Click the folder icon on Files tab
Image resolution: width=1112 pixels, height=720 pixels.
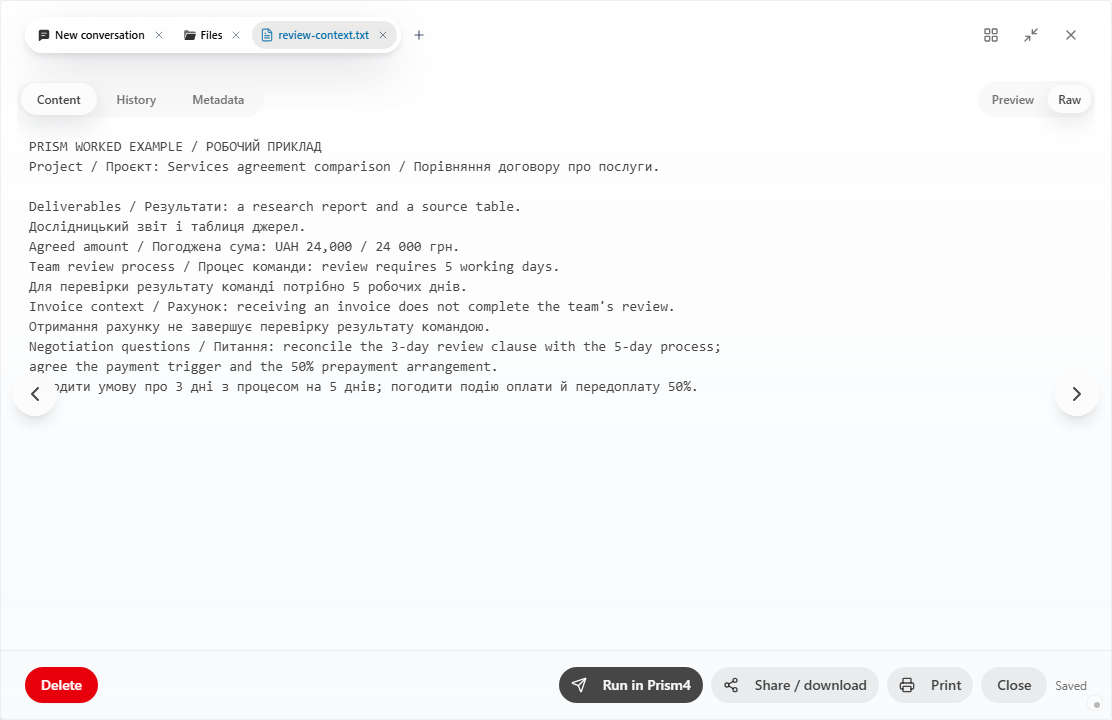(190, 35)
